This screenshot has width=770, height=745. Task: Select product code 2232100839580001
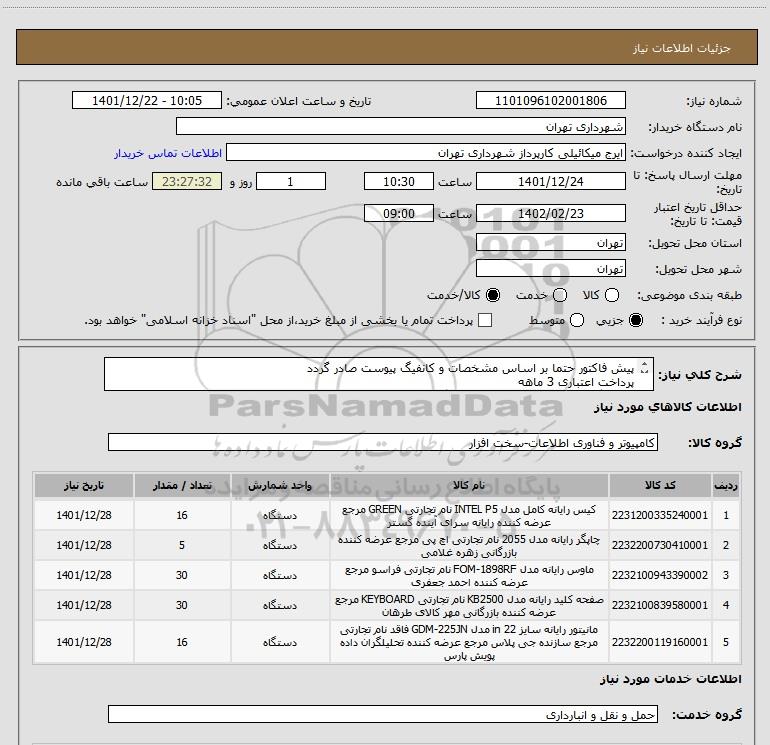pos(660,605)
